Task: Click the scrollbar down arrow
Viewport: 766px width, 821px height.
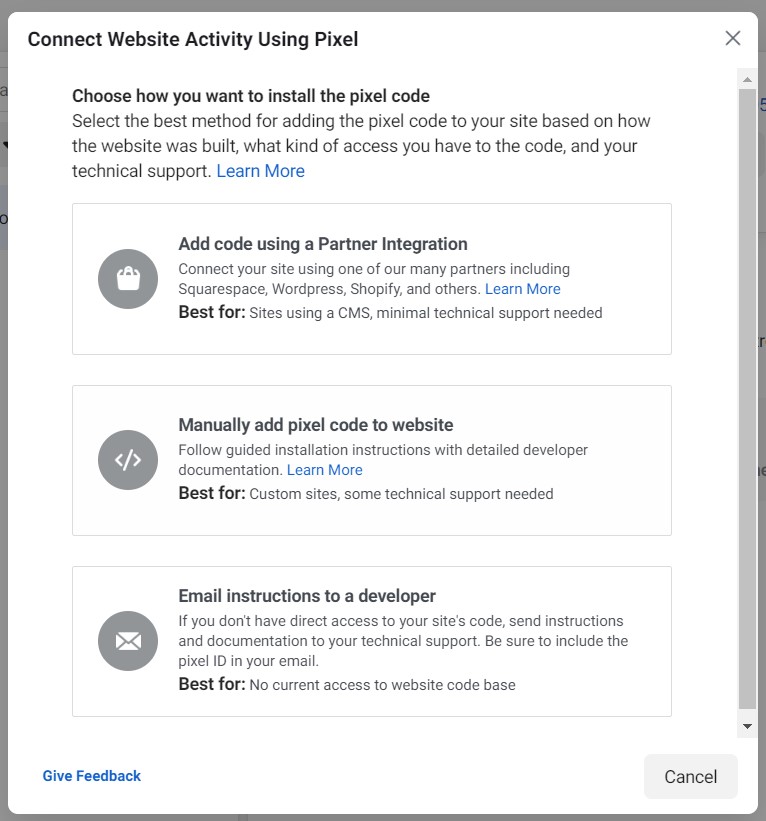Action: click(747, 726)
